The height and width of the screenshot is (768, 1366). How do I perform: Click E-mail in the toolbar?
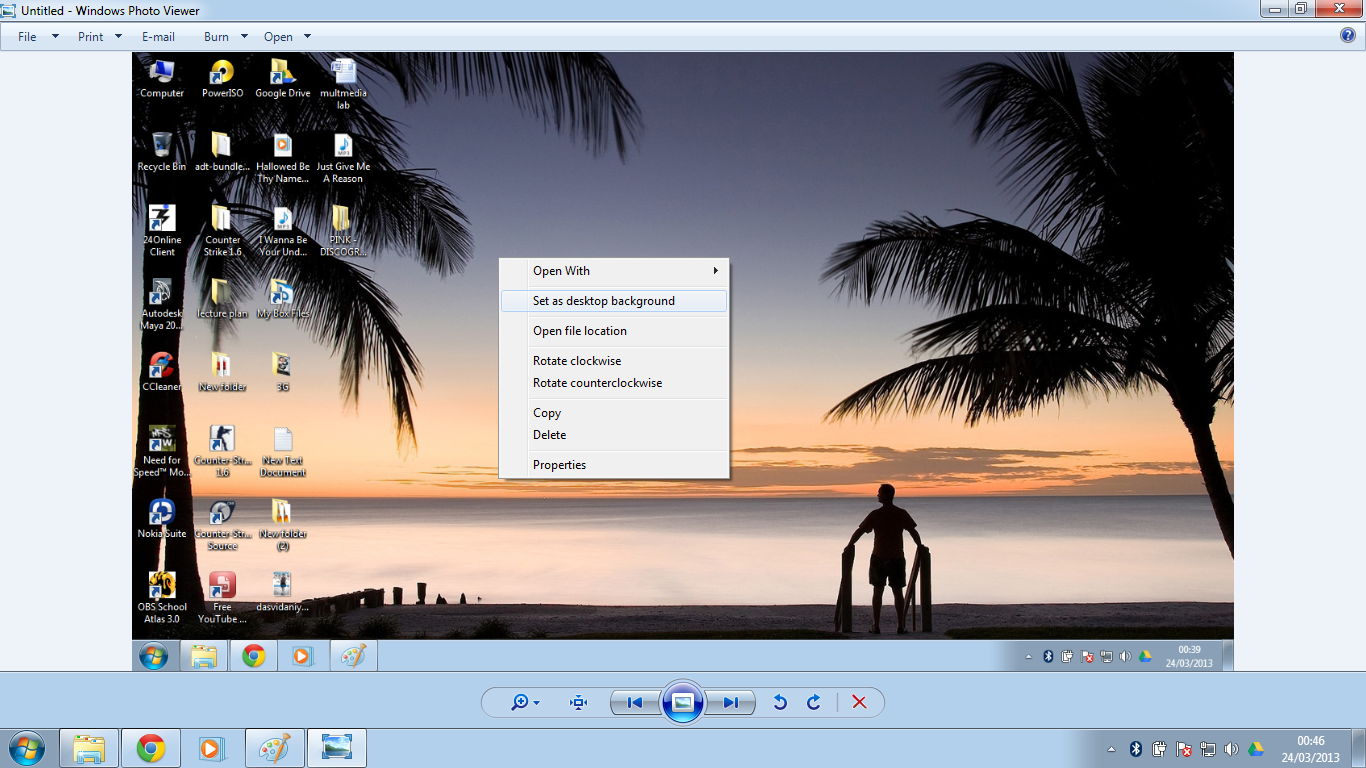(x=158, y=37)
